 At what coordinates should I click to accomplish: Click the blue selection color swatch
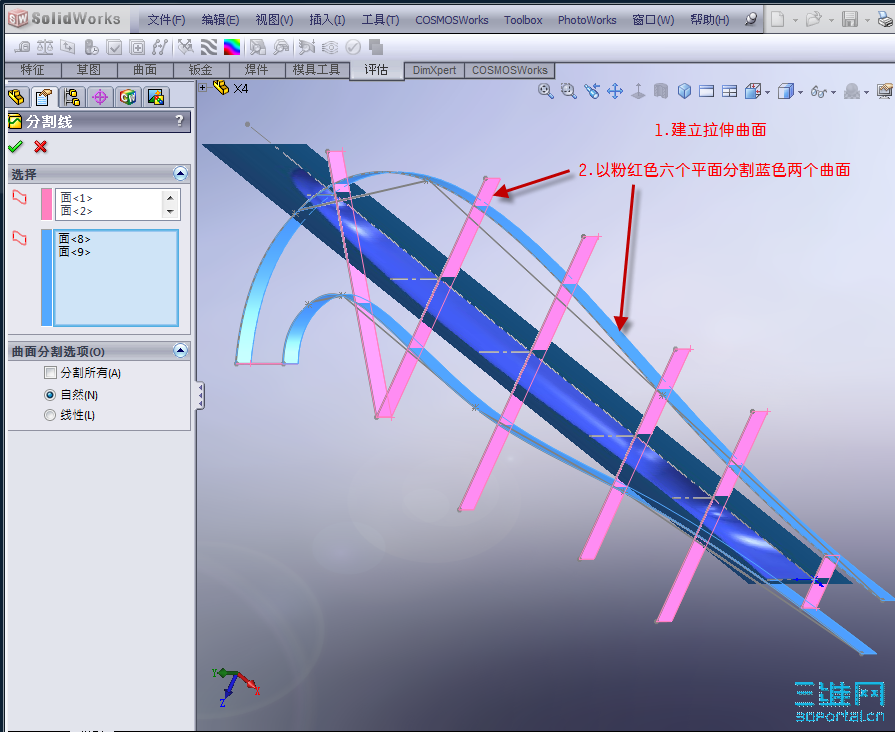pos(46,277)
